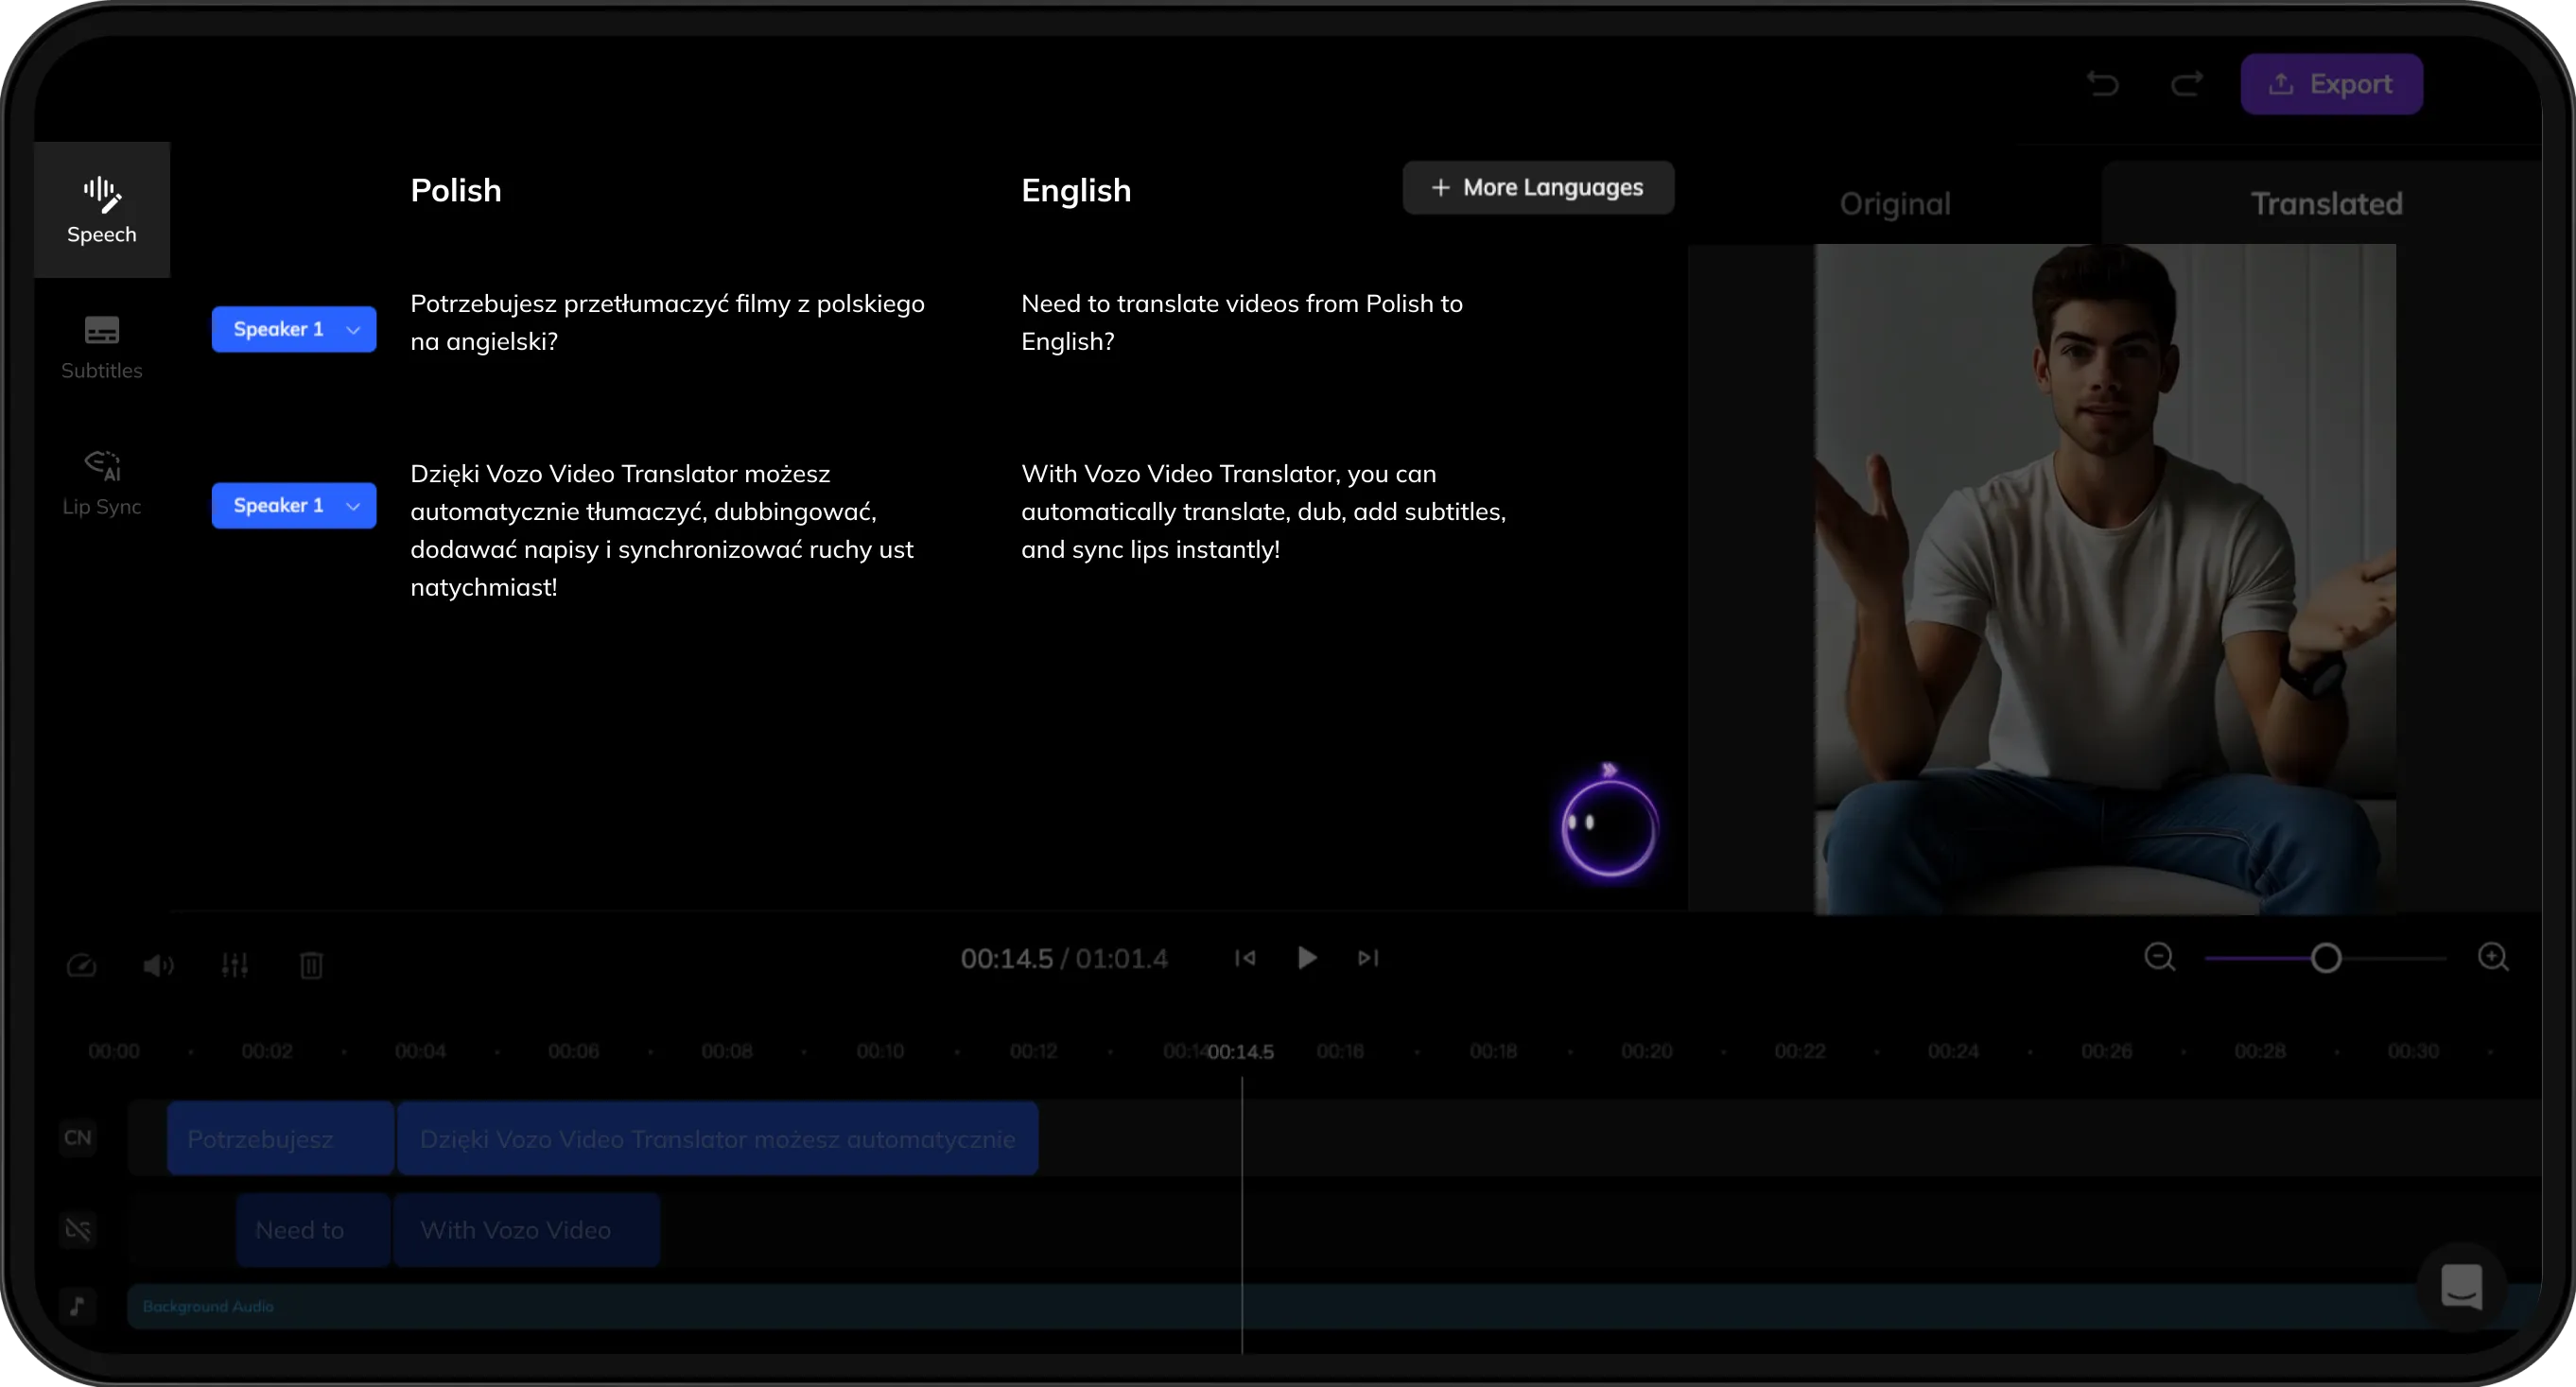Click the English column header
2576x1387 pixels.
click(x=1076, y=190)
